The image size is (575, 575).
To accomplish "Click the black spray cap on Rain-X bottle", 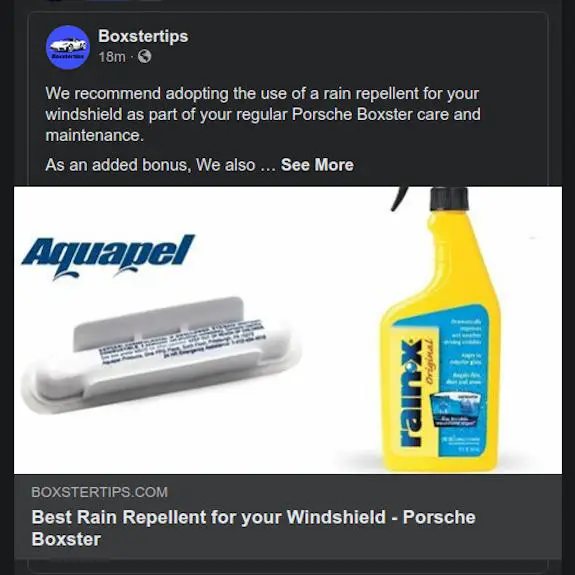I will coord(449,198).
